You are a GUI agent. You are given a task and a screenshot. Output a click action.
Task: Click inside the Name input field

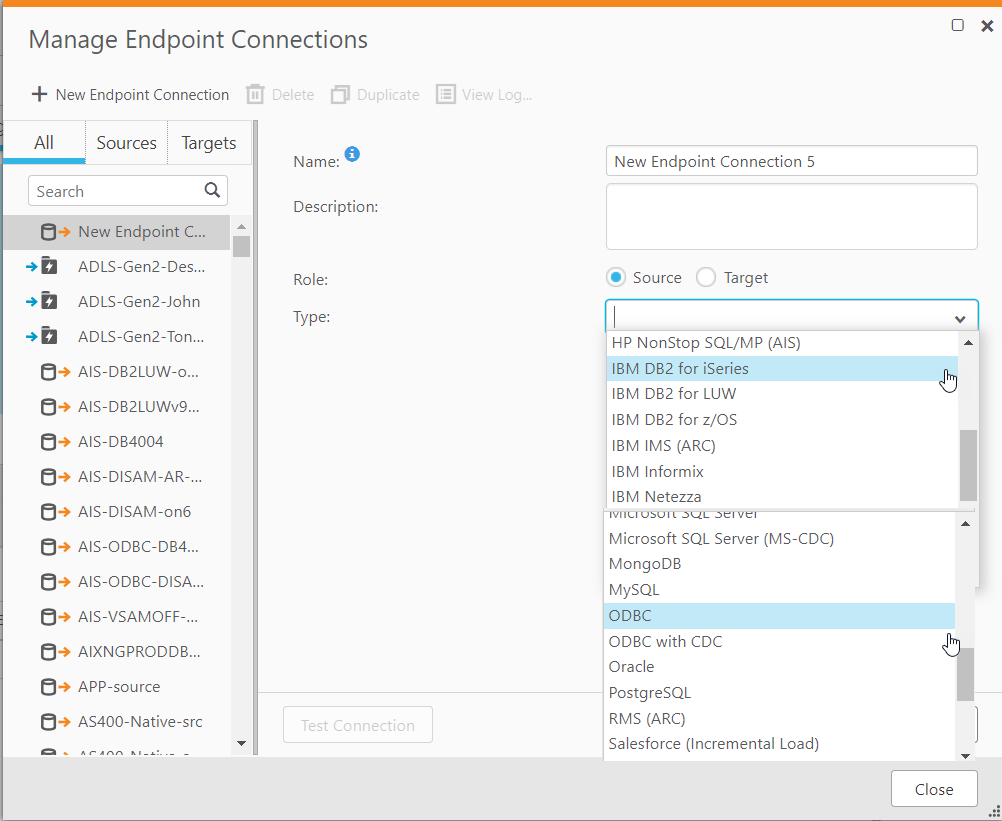tap(790, 160)
